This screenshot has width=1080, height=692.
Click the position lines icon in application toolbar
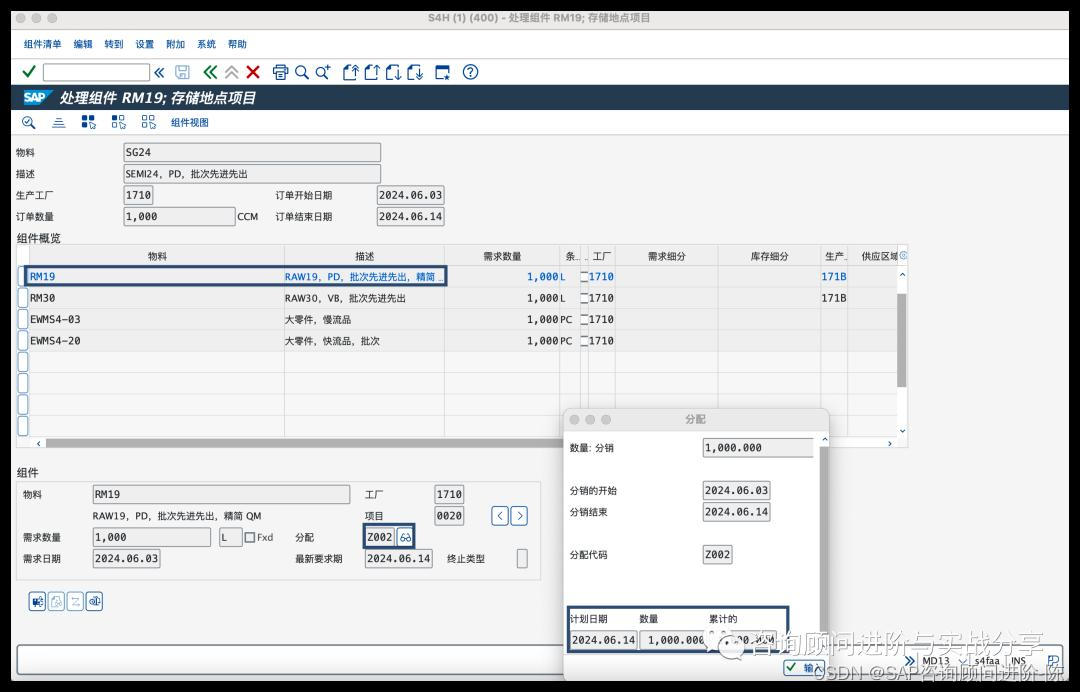click(x=59, y=123)
